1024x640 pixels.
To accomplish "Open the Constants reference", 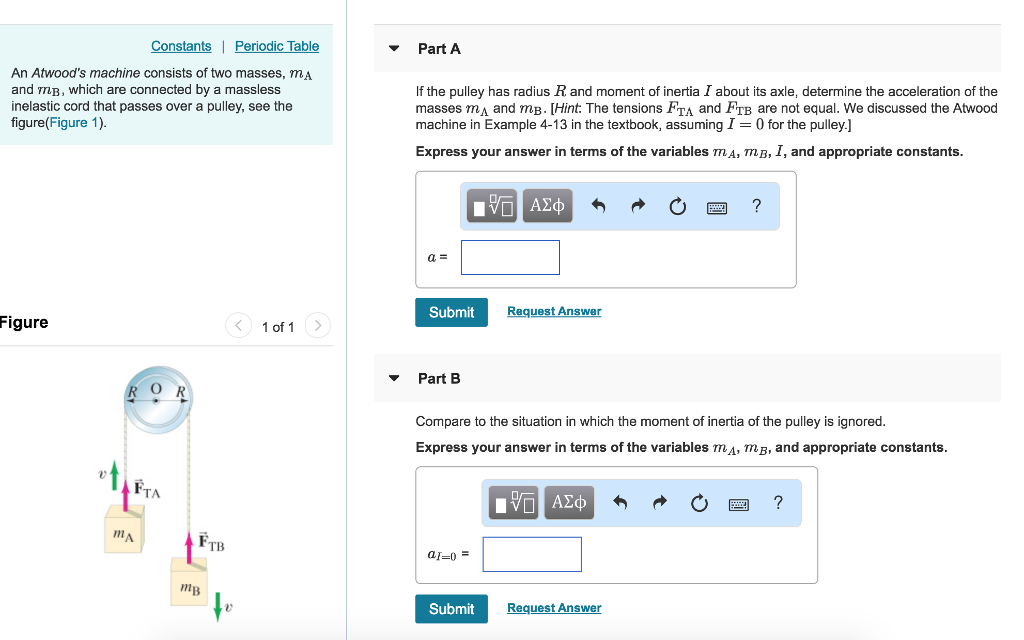I will click(x=181, y=46).
